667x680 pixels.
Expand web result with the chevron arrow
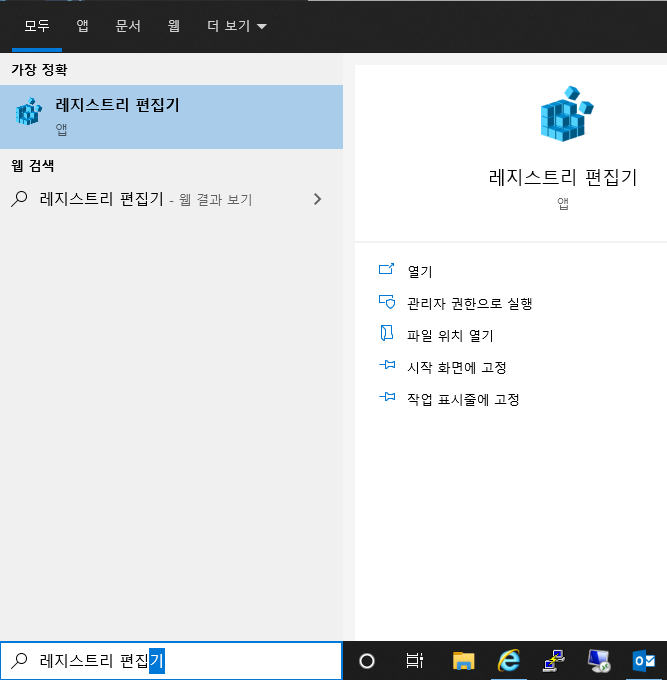pyautogui.click(x=317, y=199)
